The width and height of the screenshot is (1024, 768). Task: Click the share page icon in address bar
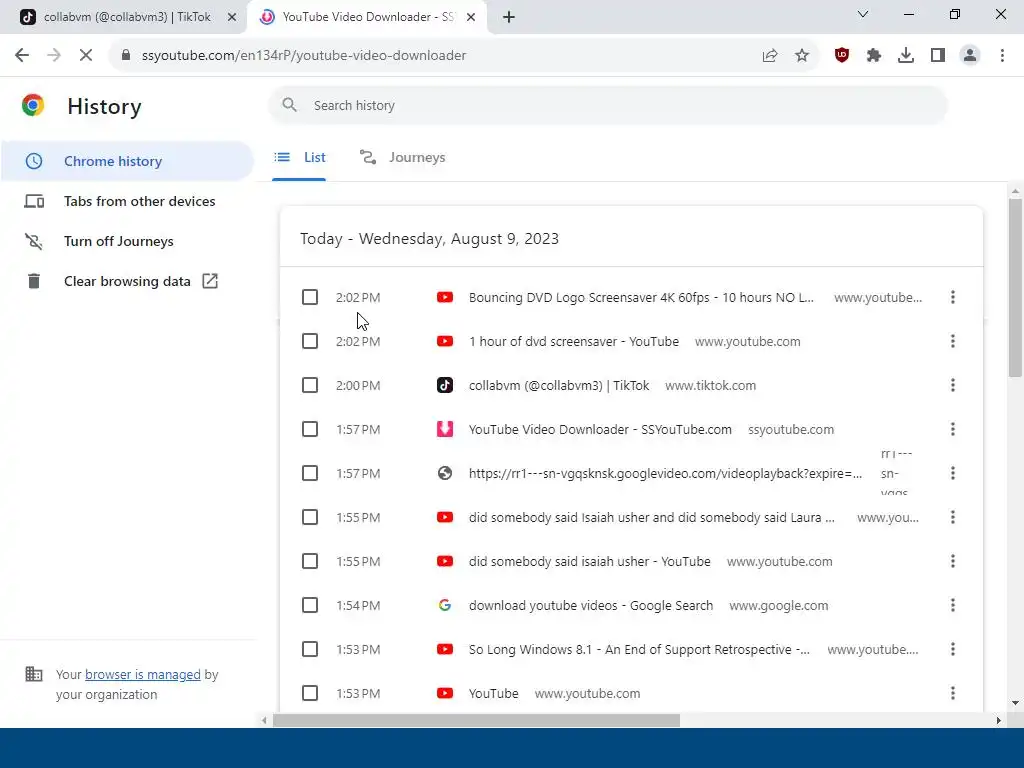770,56
